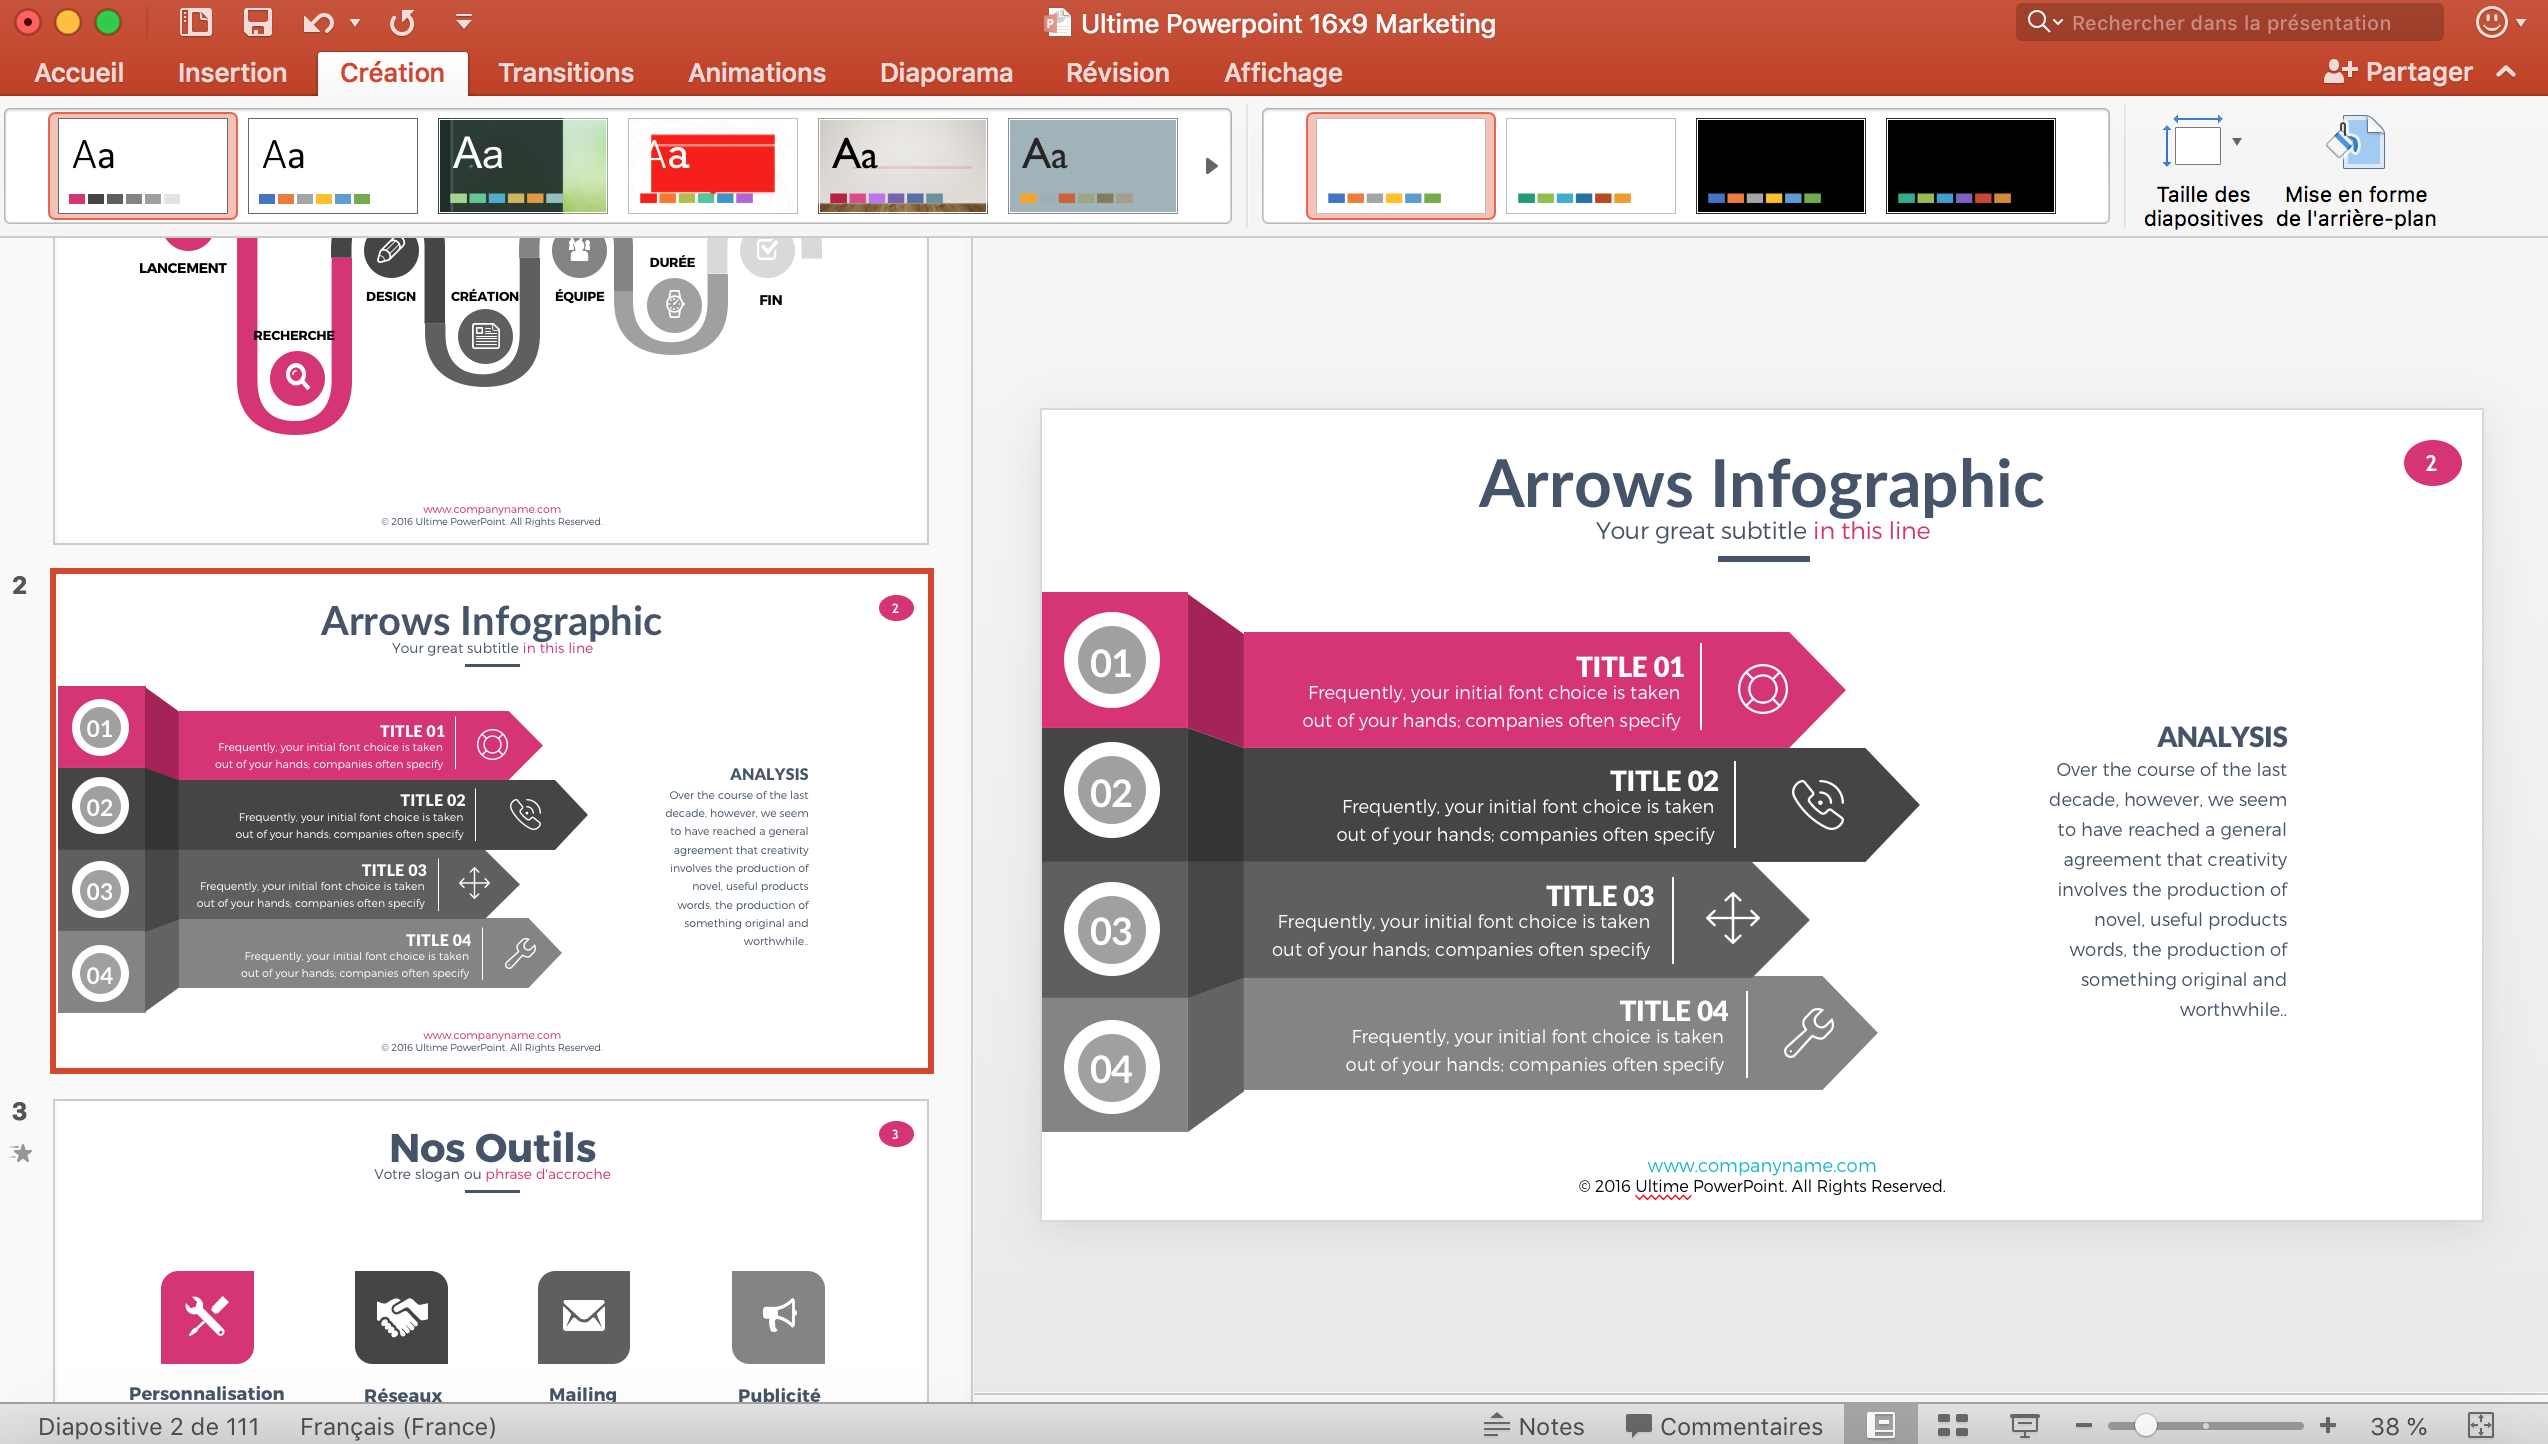The height and width of the screenshot is (1444, 2548).
Task: Select the first white Aa theme
Action: [143, 165]
